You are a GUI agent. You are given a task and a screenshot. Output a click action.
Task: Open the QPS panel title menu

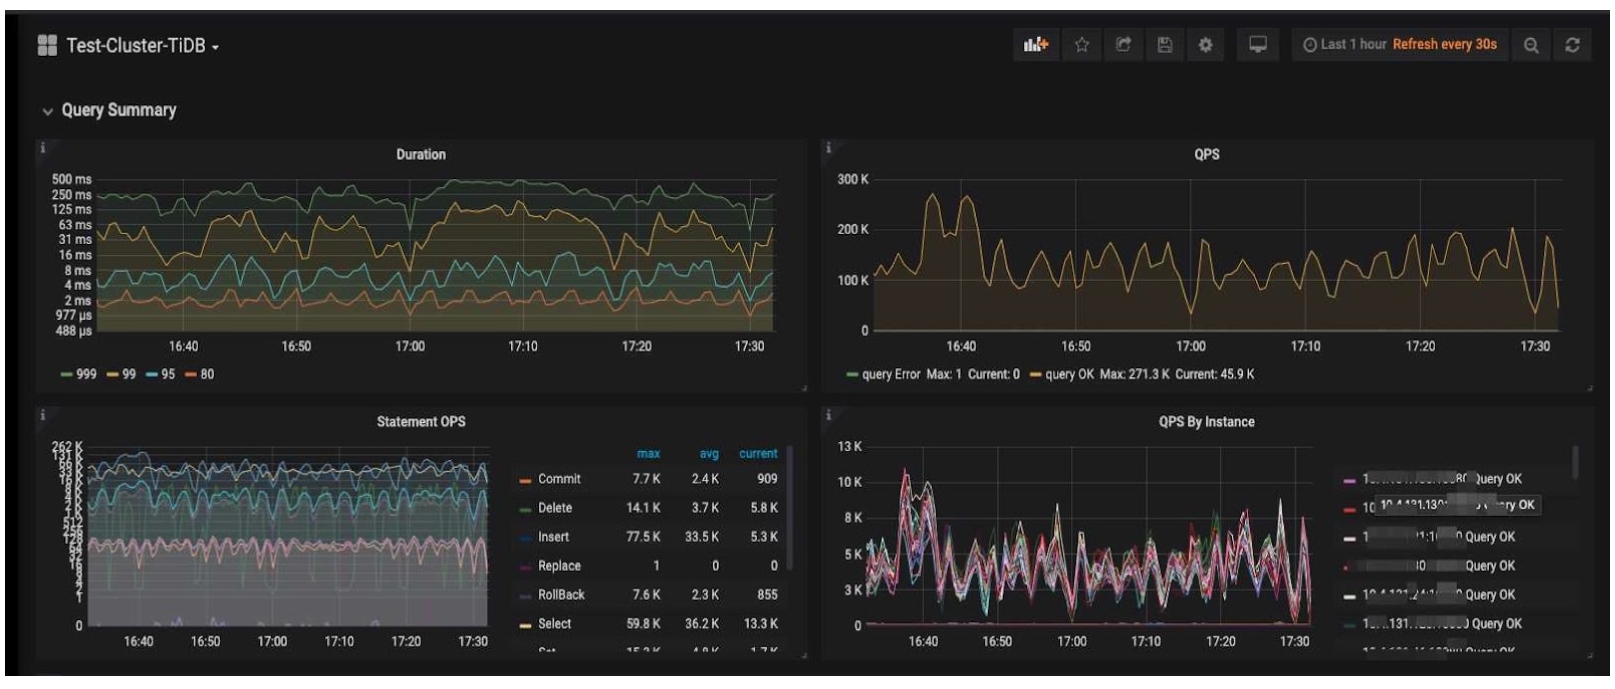click(x=1206, y=154)
